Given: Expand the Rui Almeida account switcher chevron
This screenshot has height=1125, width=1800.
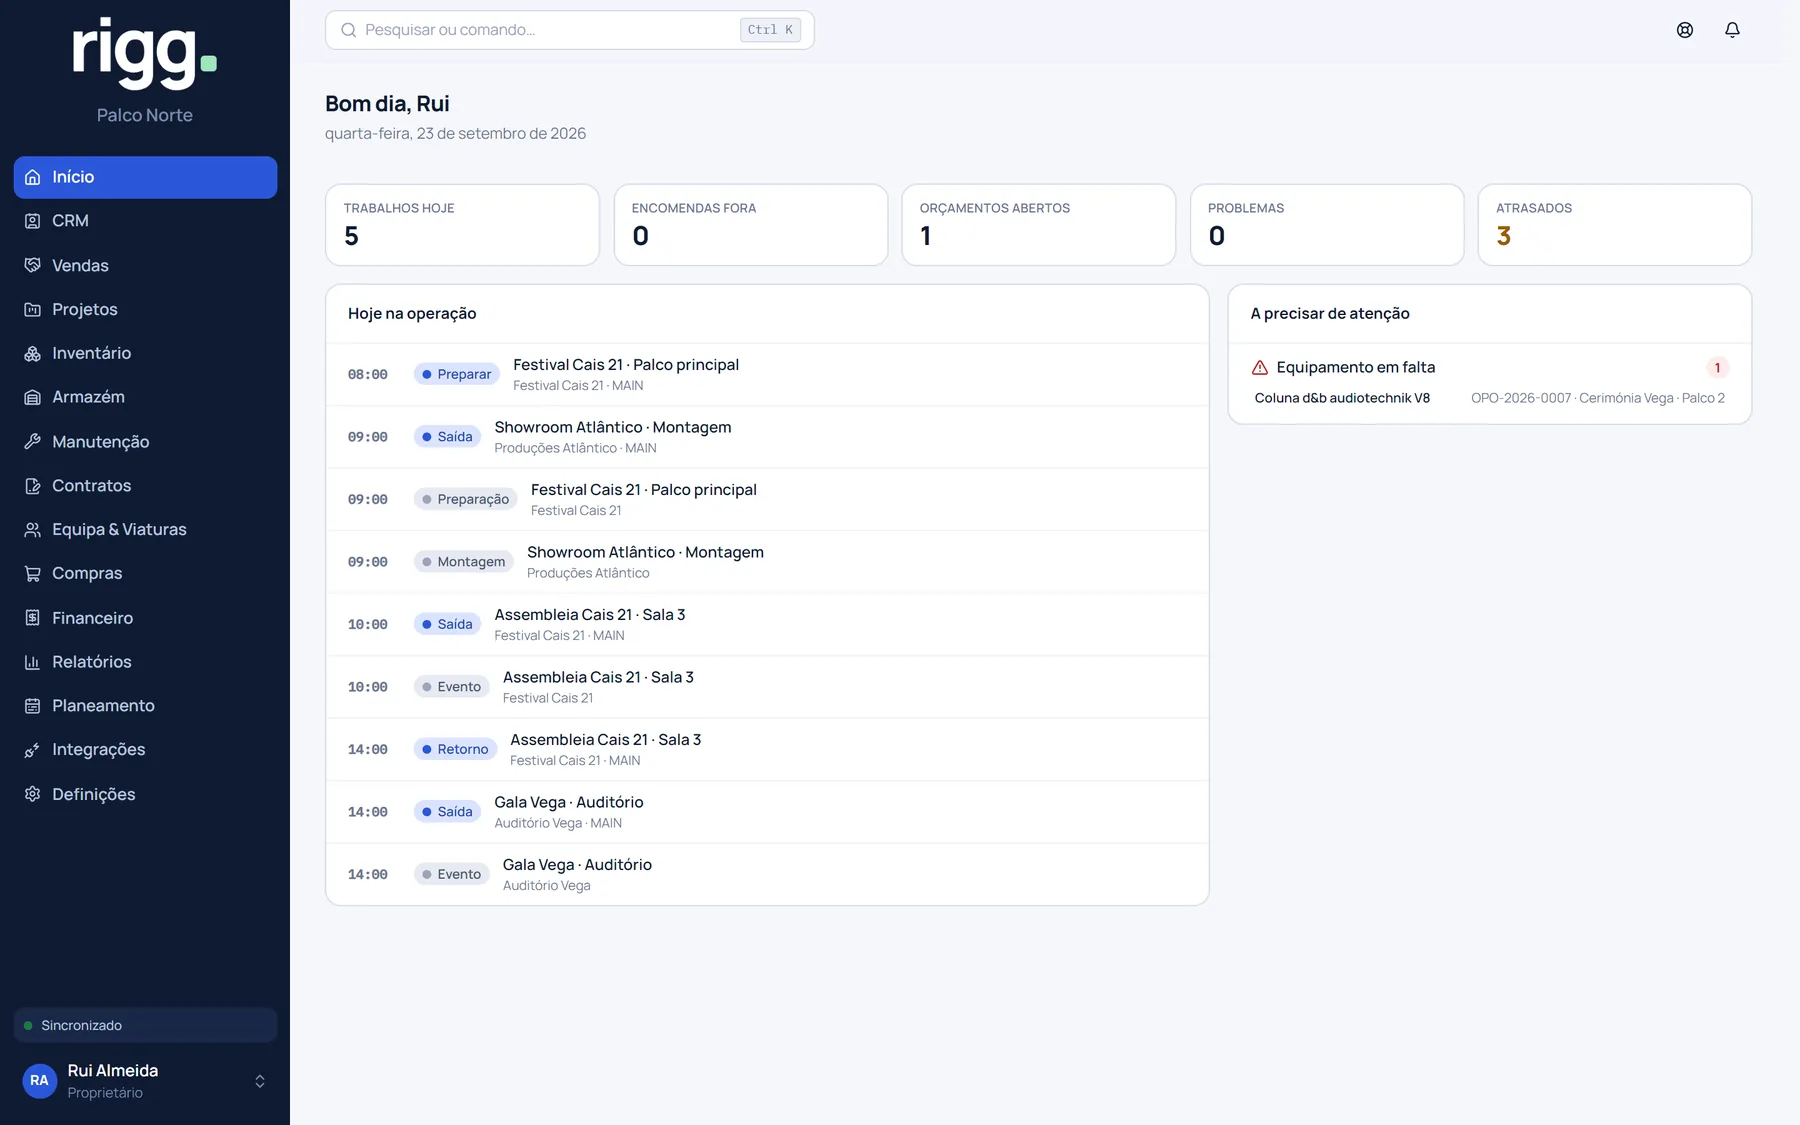Looking at the screenshot, I should (260, 1081).
